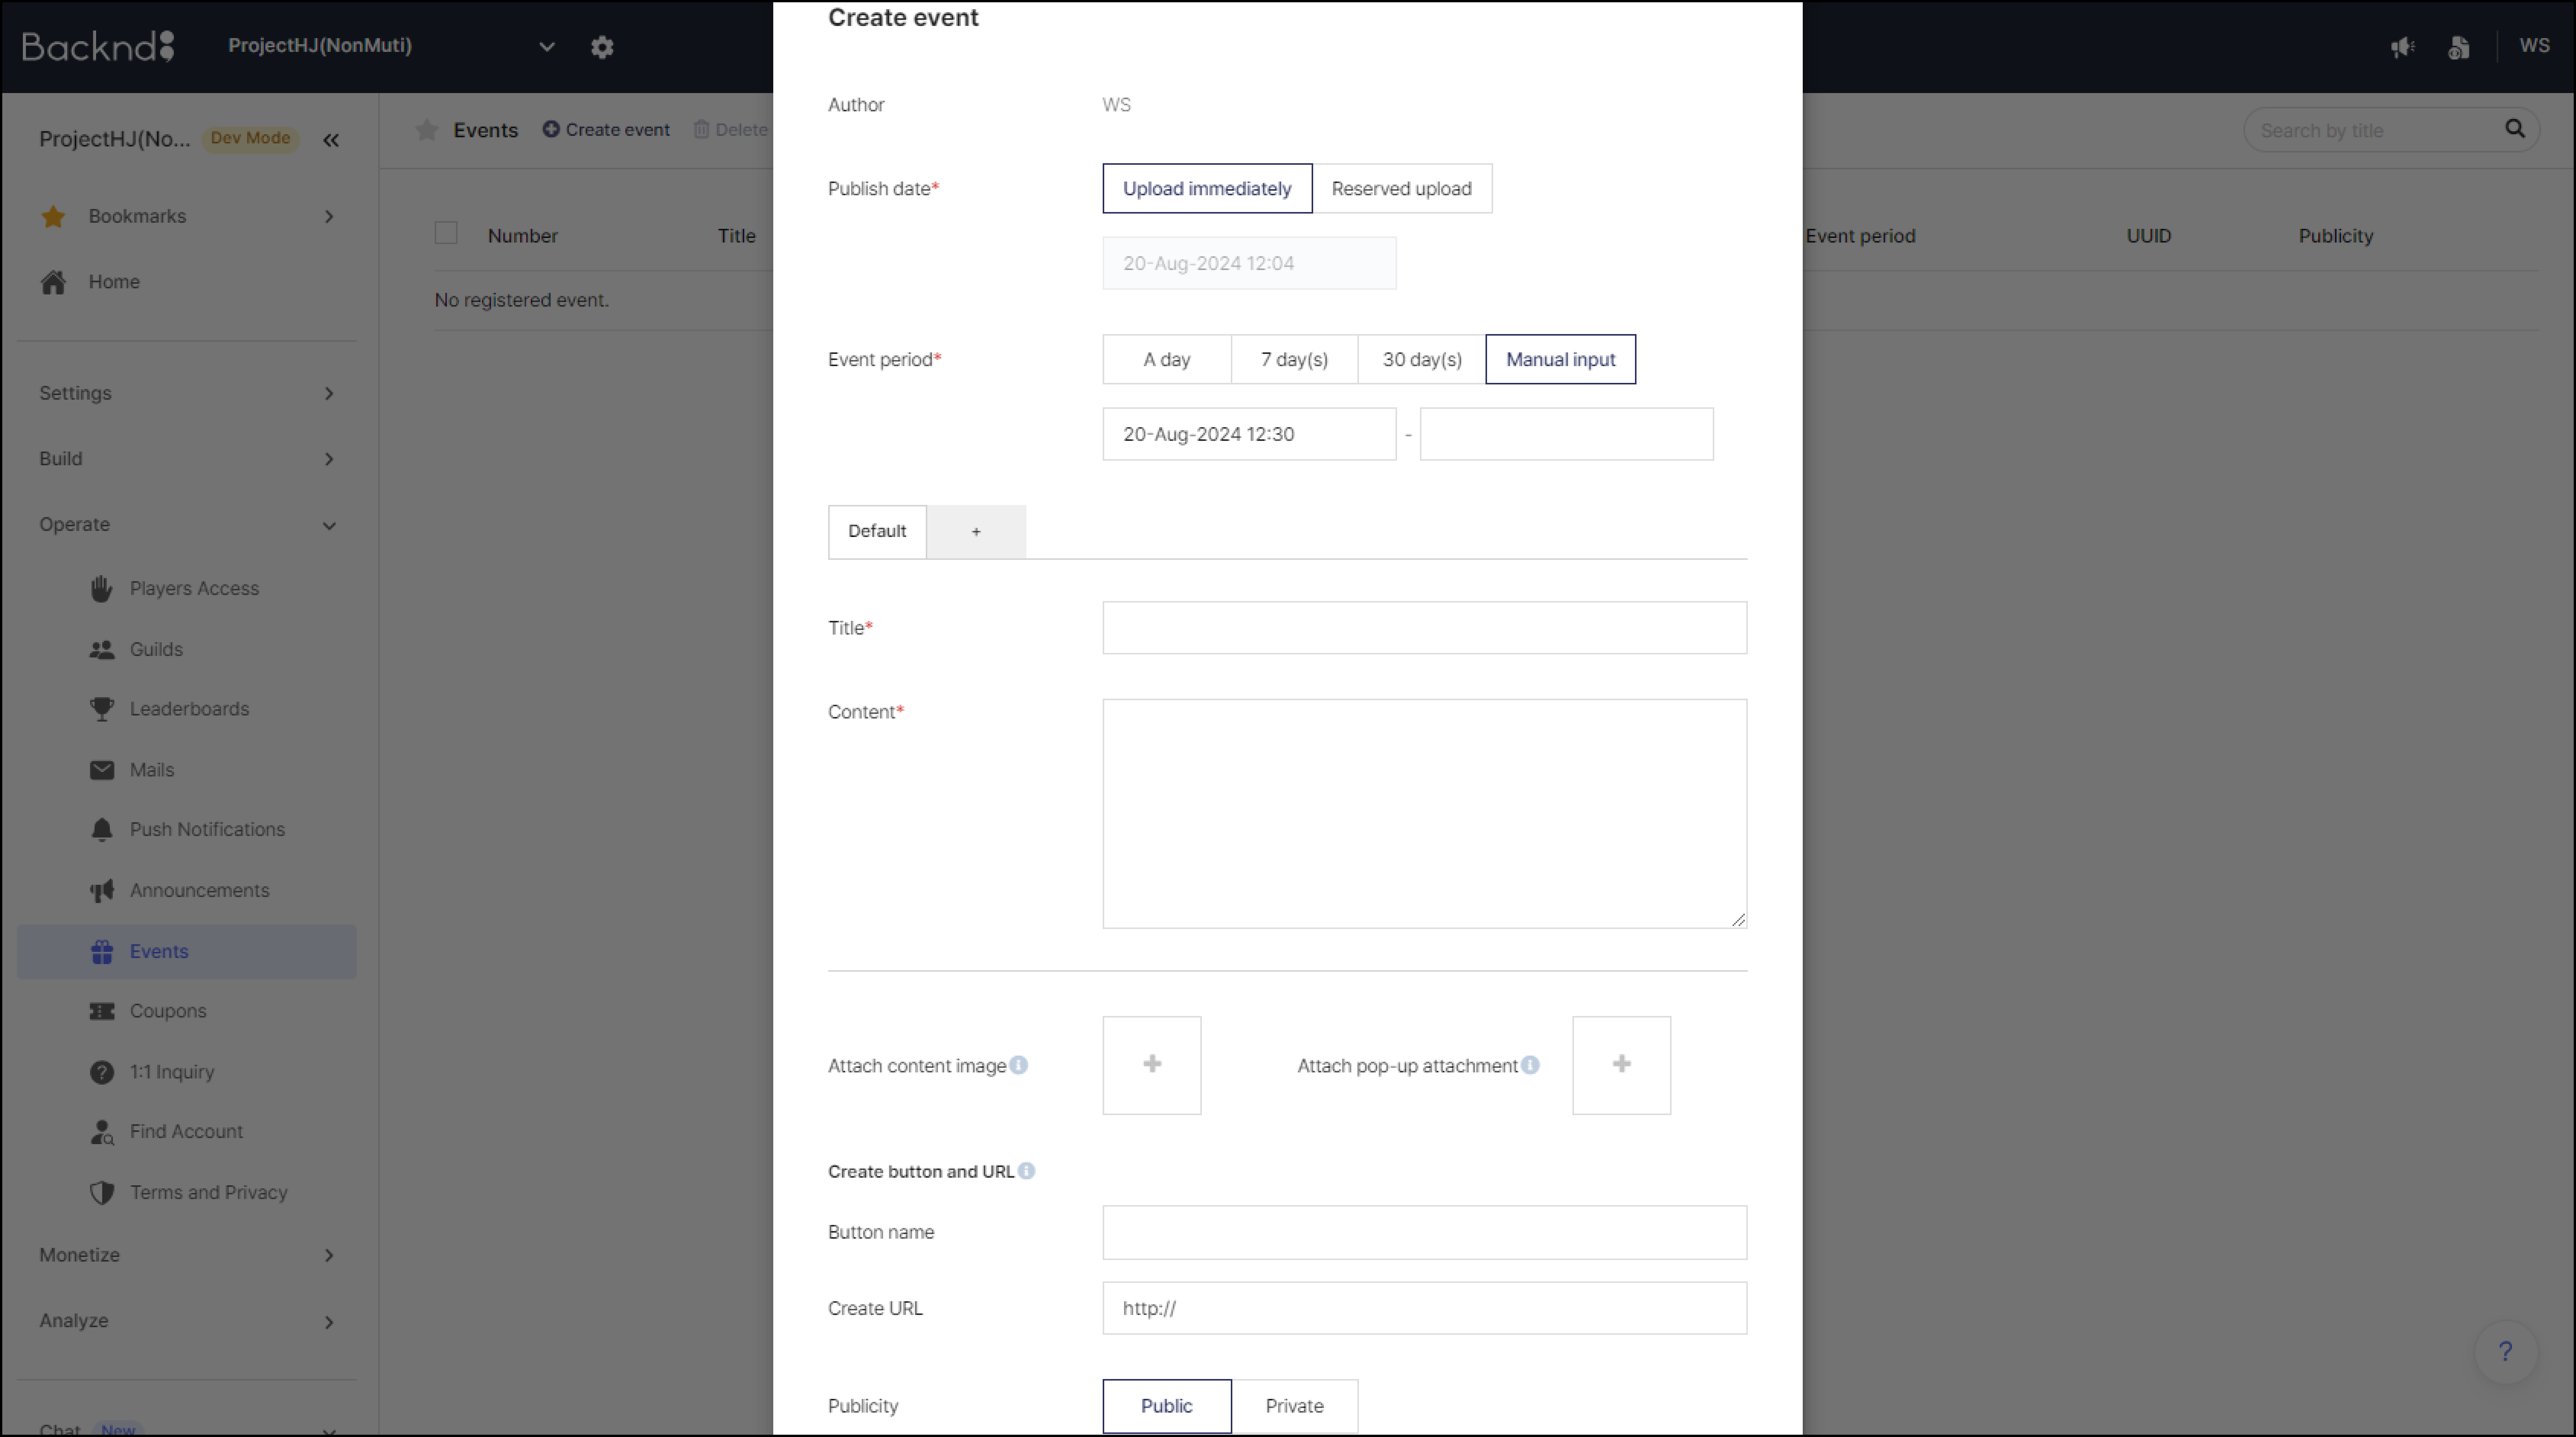The height and width of the screenshot is (1437, 2576).
Task: Select Upload immediately publish option
Action: coord(1207,188)
